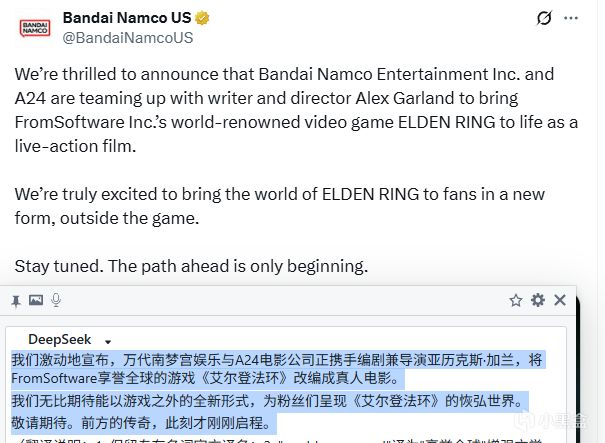Click the DeepSeek engine label
Image resolution: width=605 pixels, height=443 pixels.
tap(59, 340)
